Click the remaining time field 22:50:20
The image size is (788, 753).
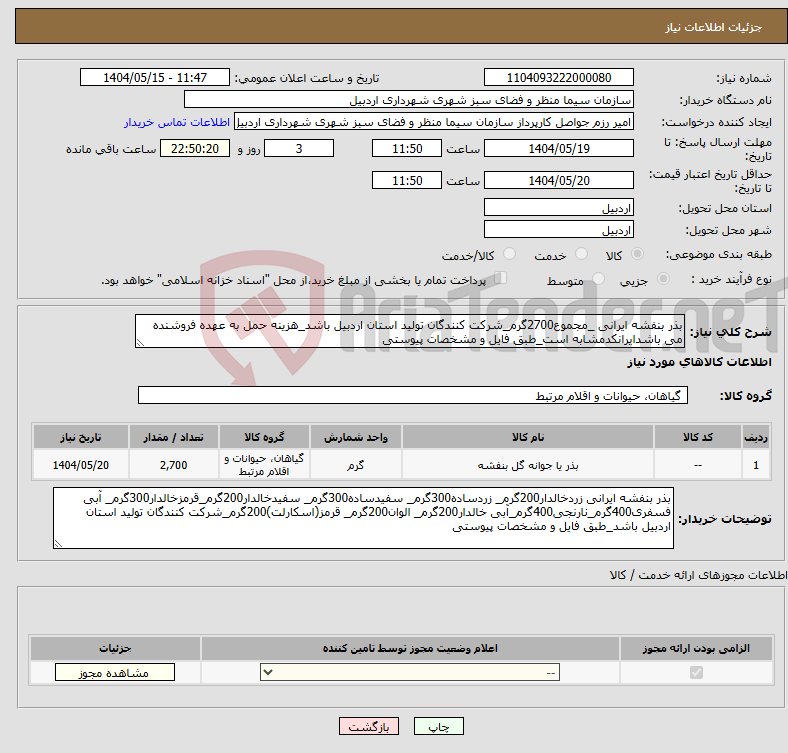coord(195,148)
